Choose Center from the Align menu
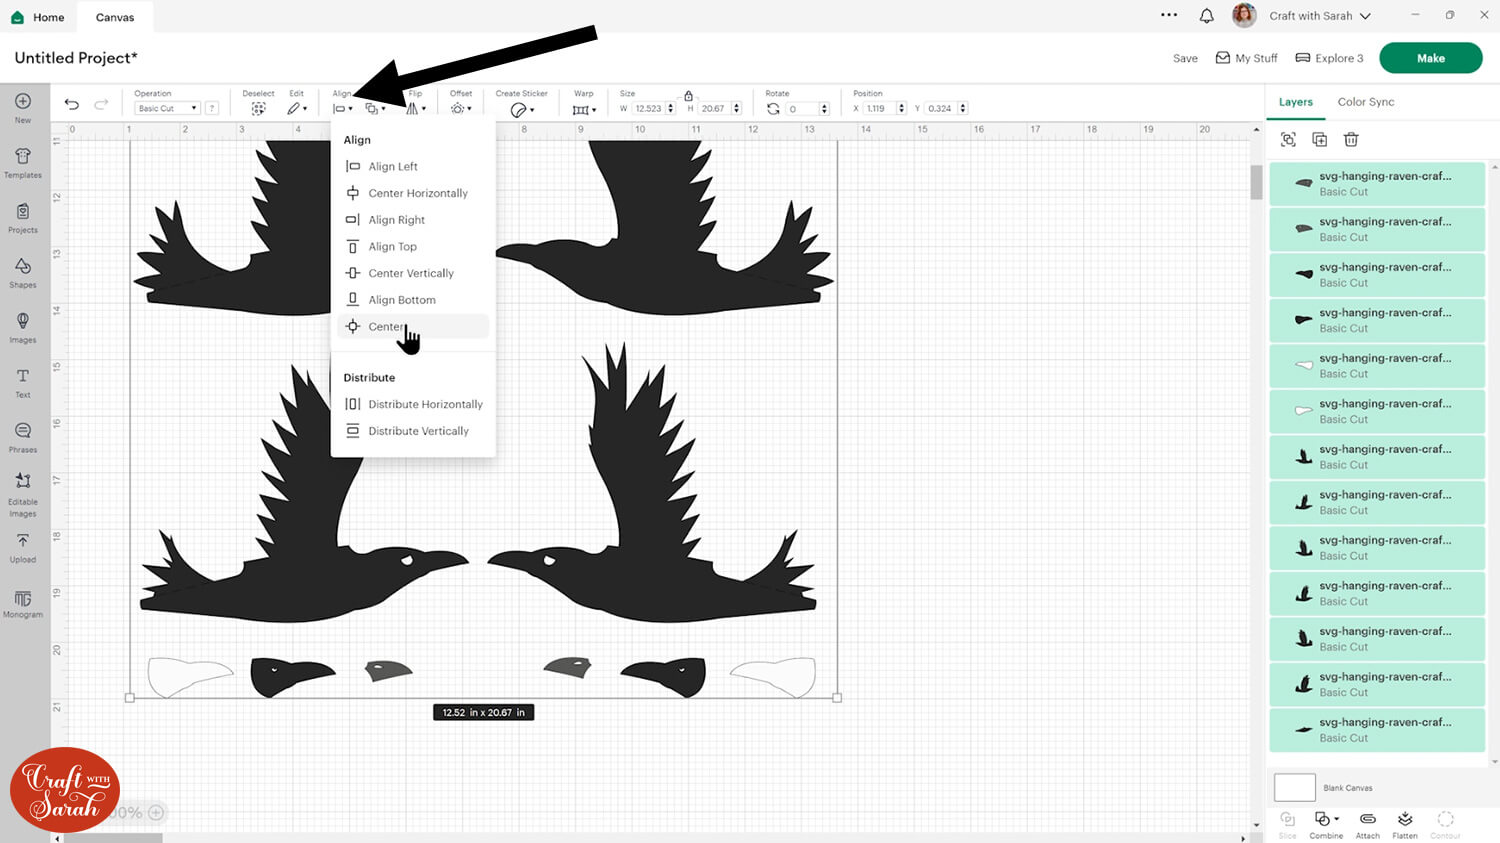 [386, 327]
